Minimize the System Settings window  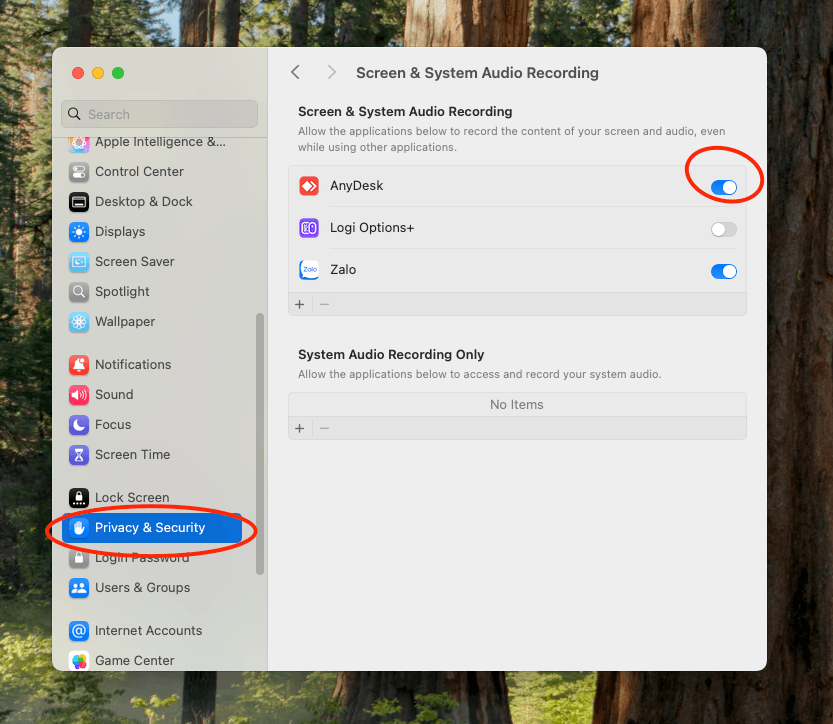click(98, 73)
